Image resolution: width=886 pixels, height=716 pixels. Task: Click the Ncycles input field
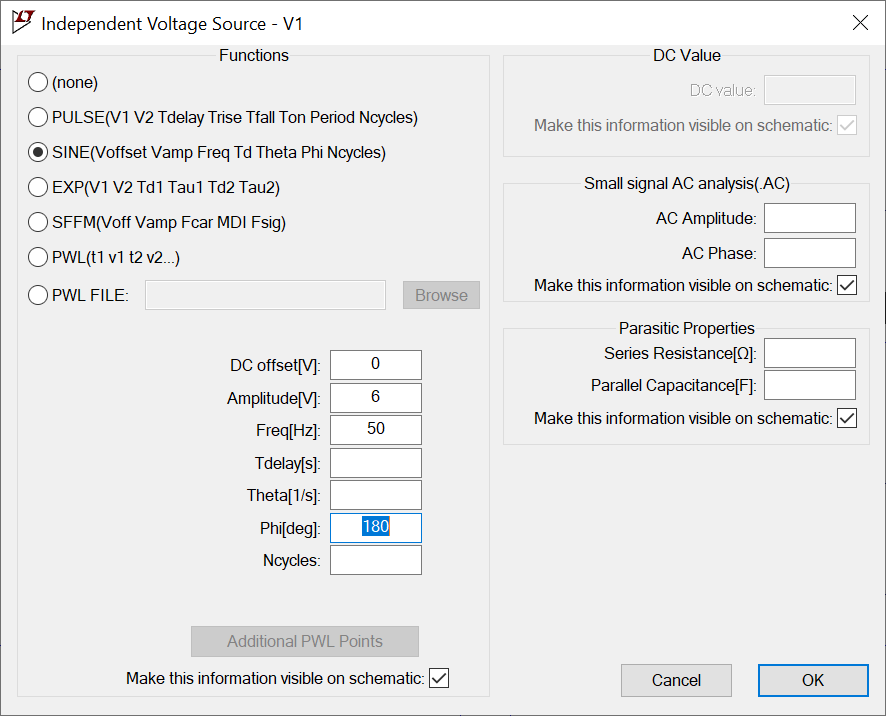376,560
